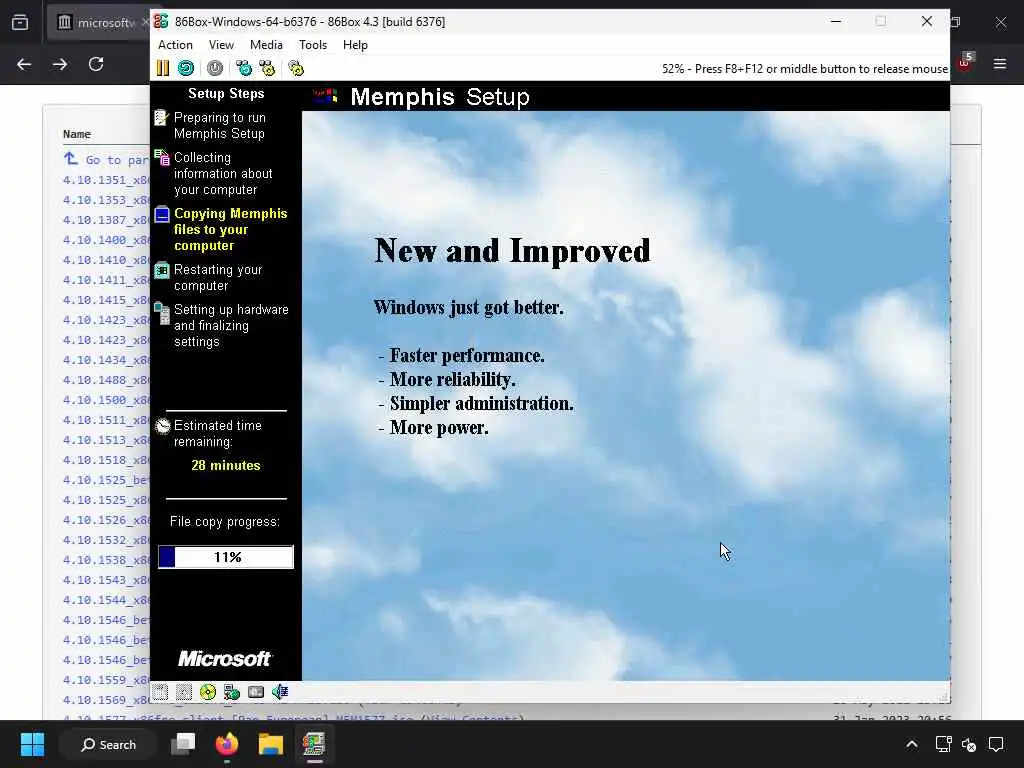Select the microsoftw browser tab
Image resolution: width=1024 pixels, height=768 pixels.
pos(99,22)
